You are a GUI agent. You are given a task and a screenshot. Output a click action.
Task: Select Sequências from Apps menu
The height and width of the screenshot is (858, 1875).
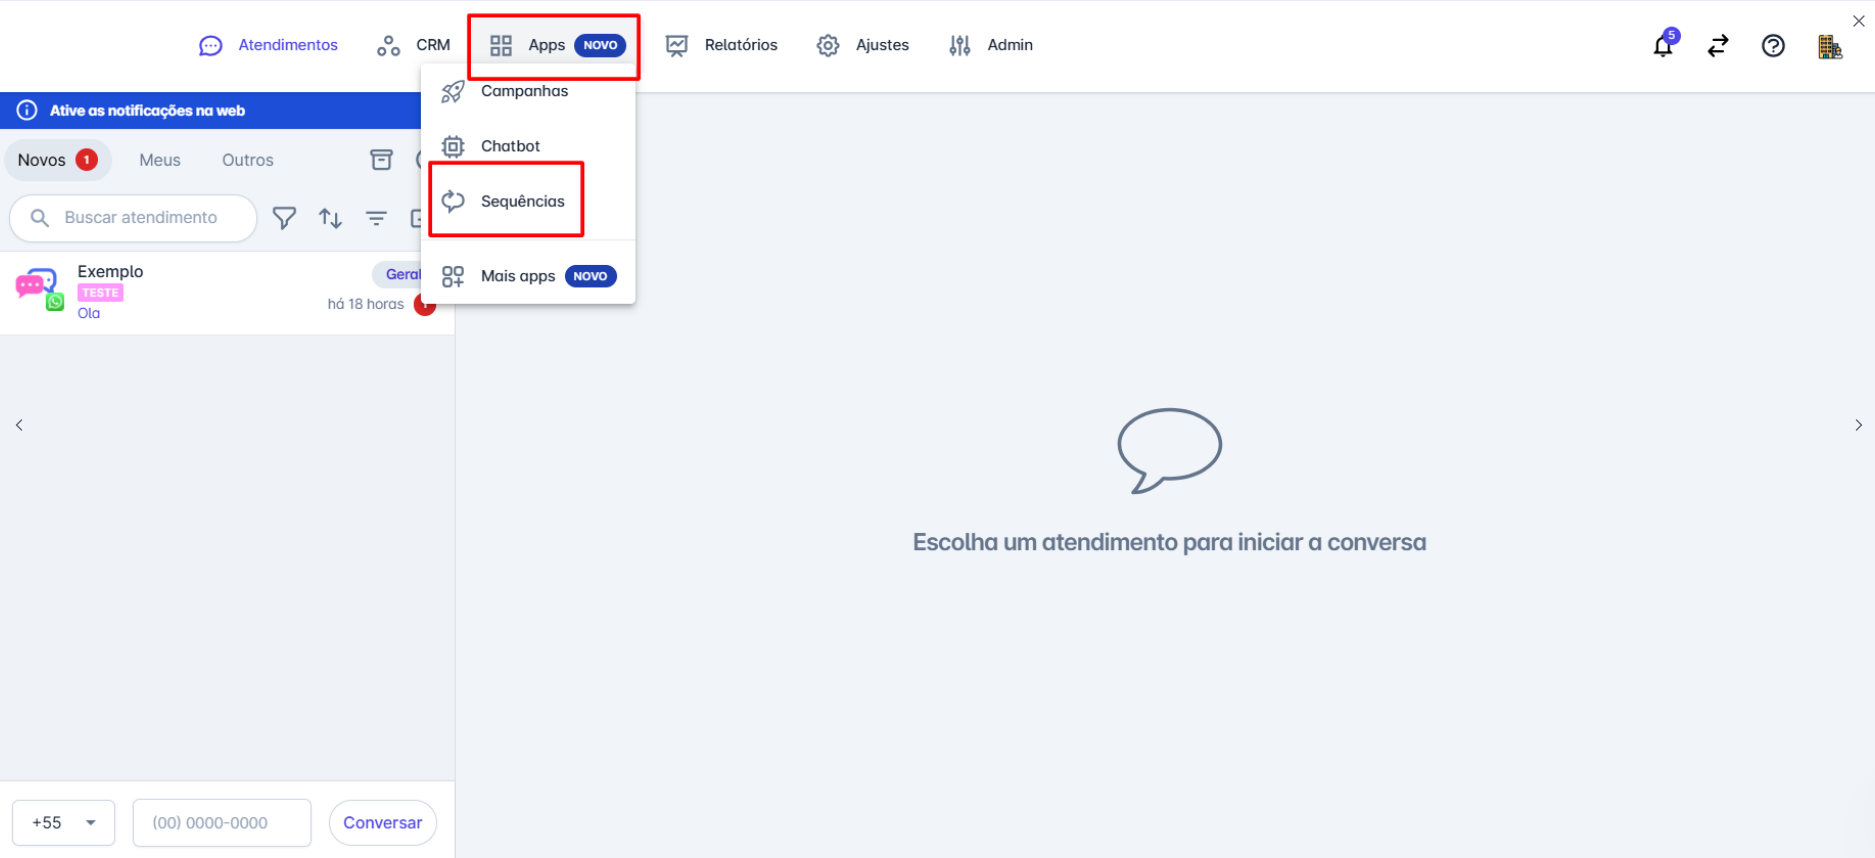[522, 201]
